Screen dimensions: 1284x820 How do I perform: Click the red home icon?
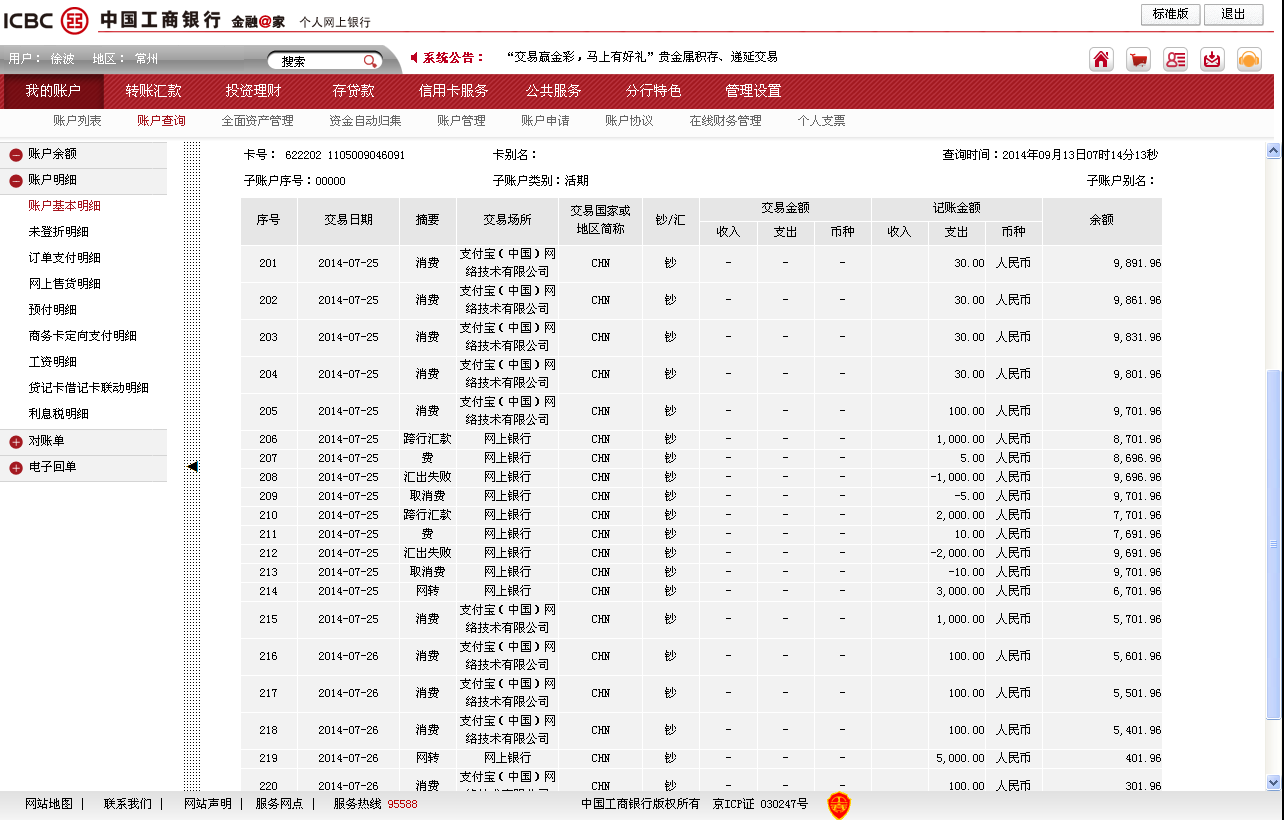coord(1101,59)
